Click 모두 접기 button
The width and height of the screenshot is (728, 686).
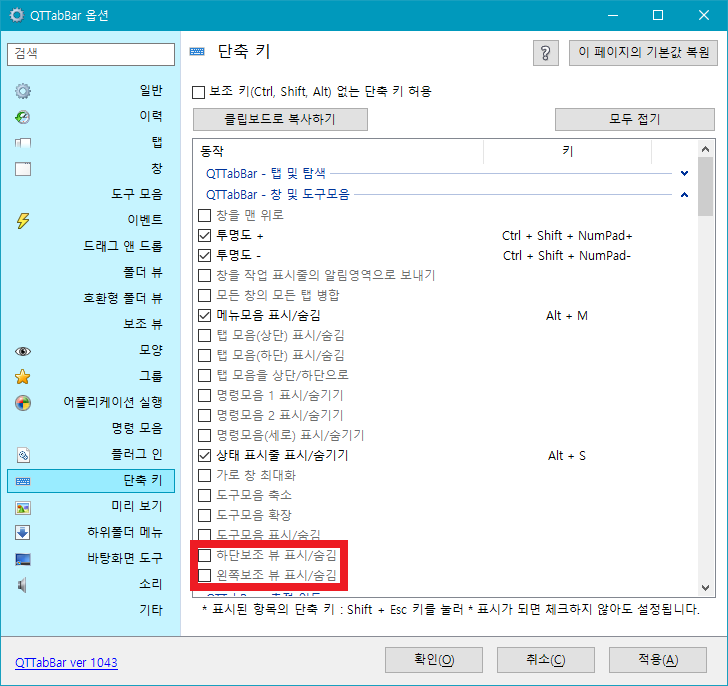click(x=634, y=119)
